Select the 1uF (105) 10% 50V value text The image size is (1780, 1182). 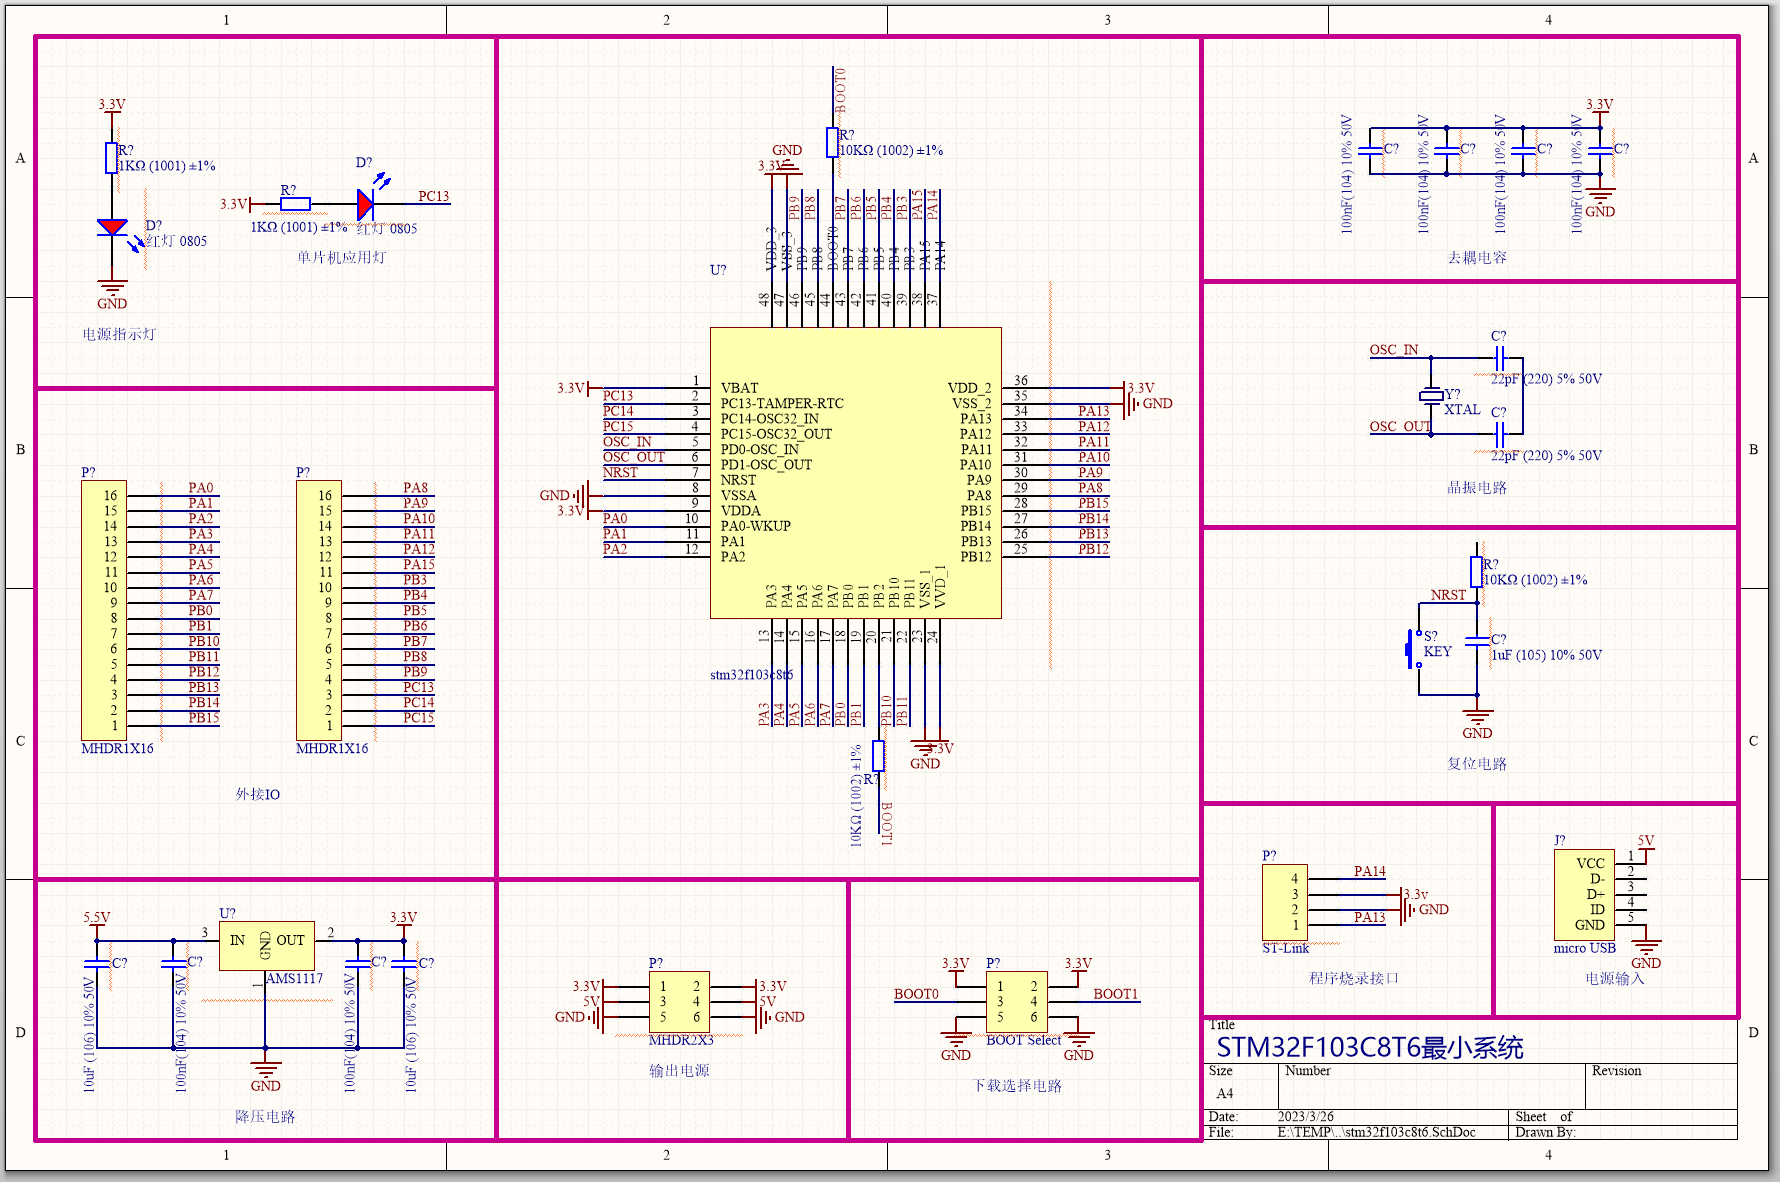pos(1546,655)
